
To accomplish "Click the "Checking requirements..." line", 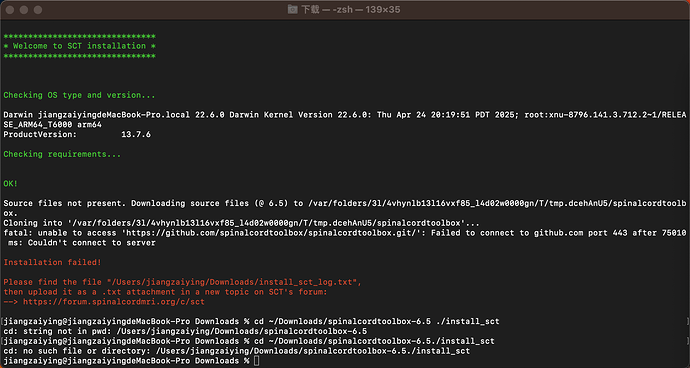I will (x=62, y=154).
